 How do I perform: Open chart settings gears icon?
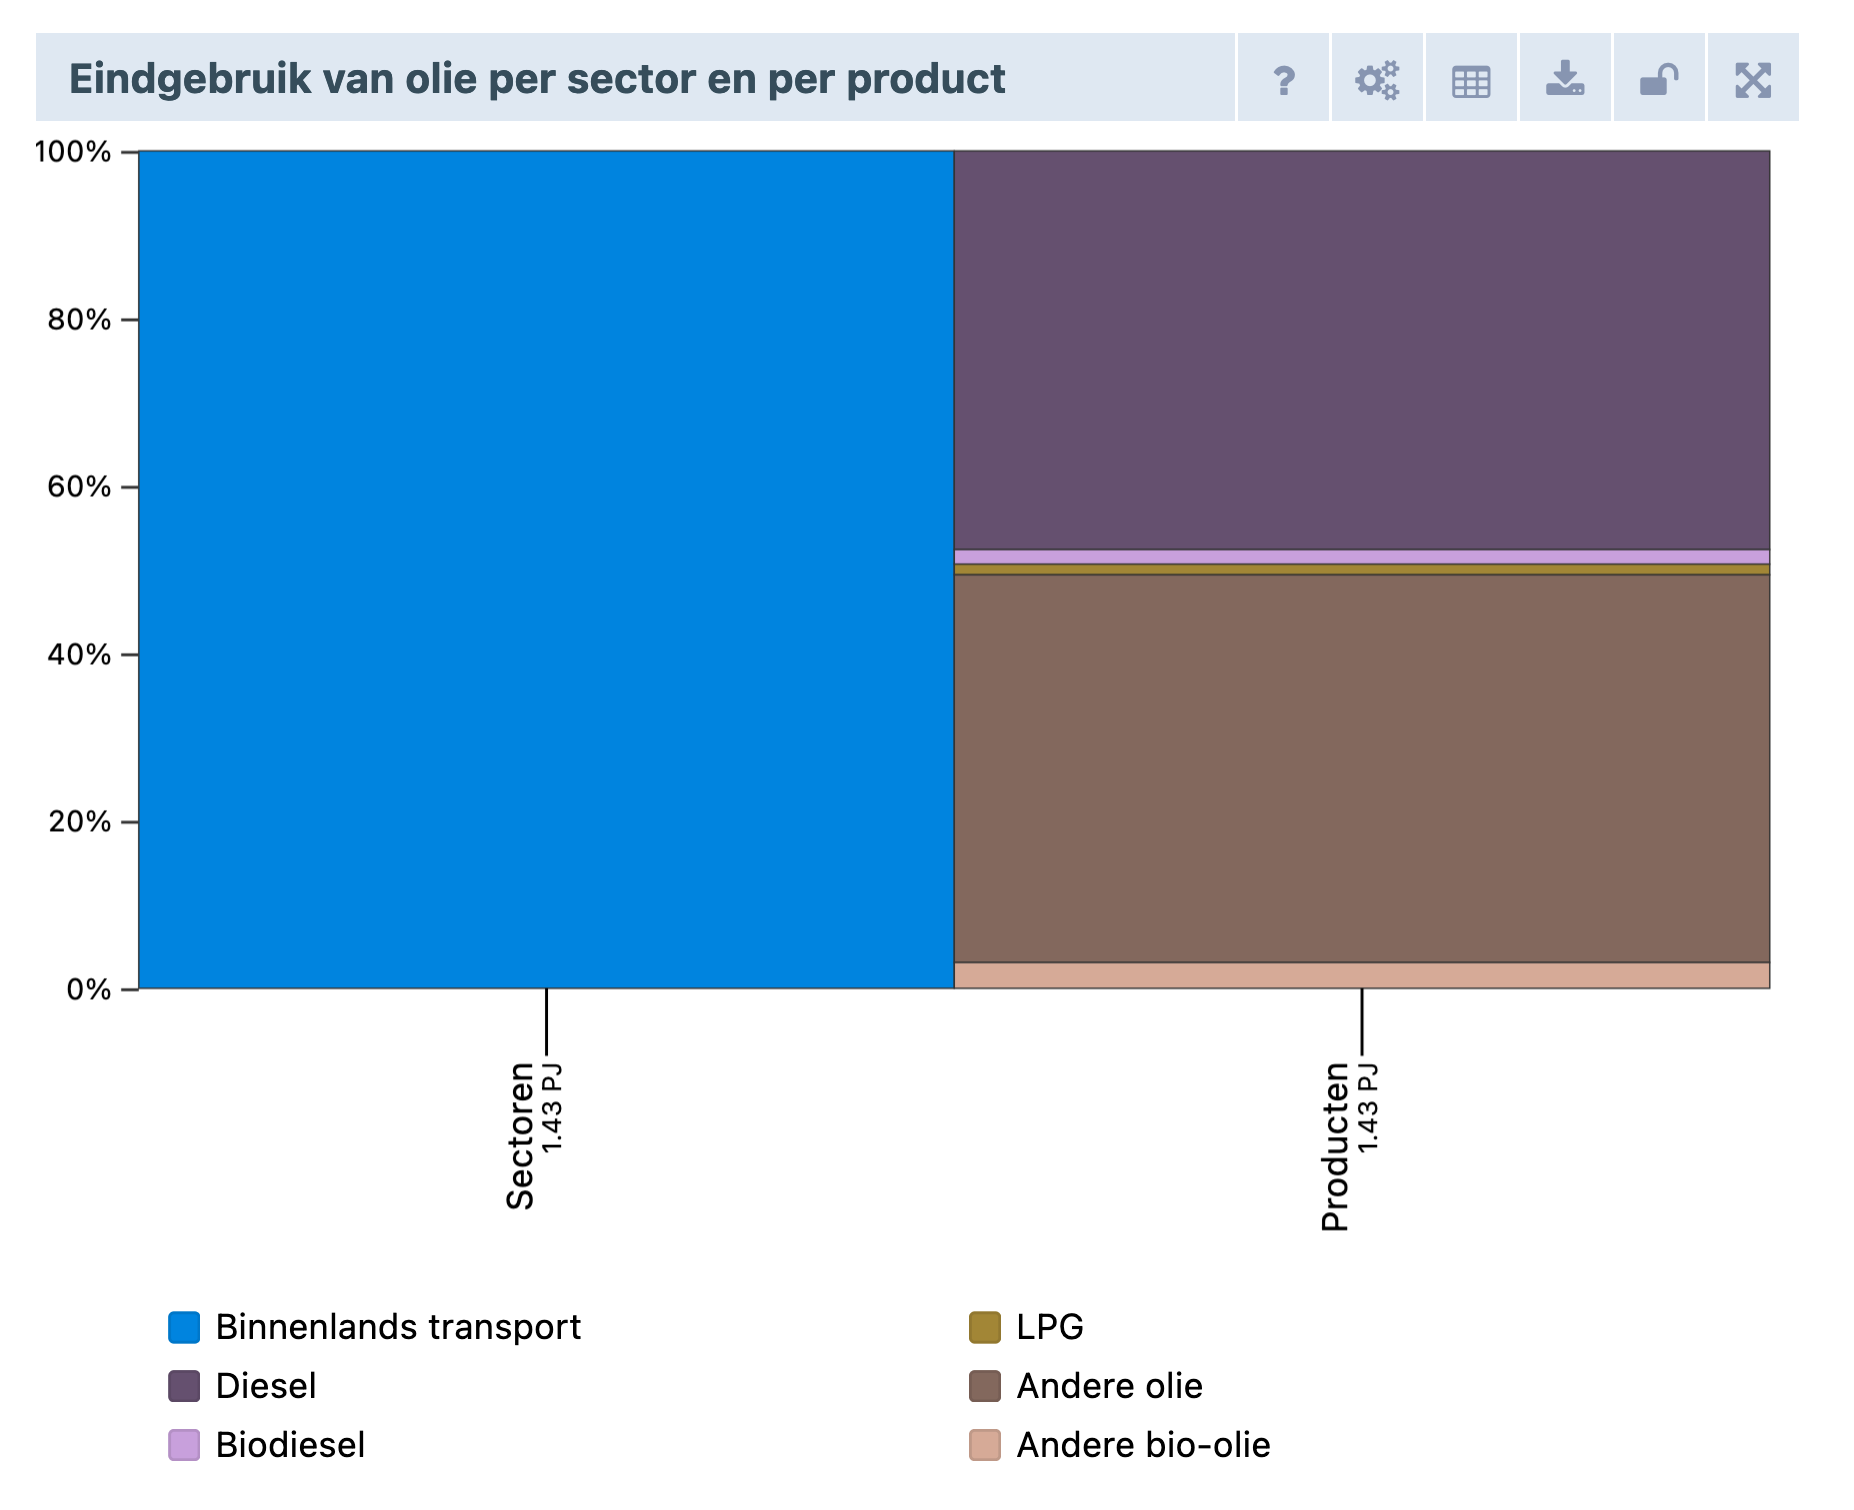(x=1377, y=78)
